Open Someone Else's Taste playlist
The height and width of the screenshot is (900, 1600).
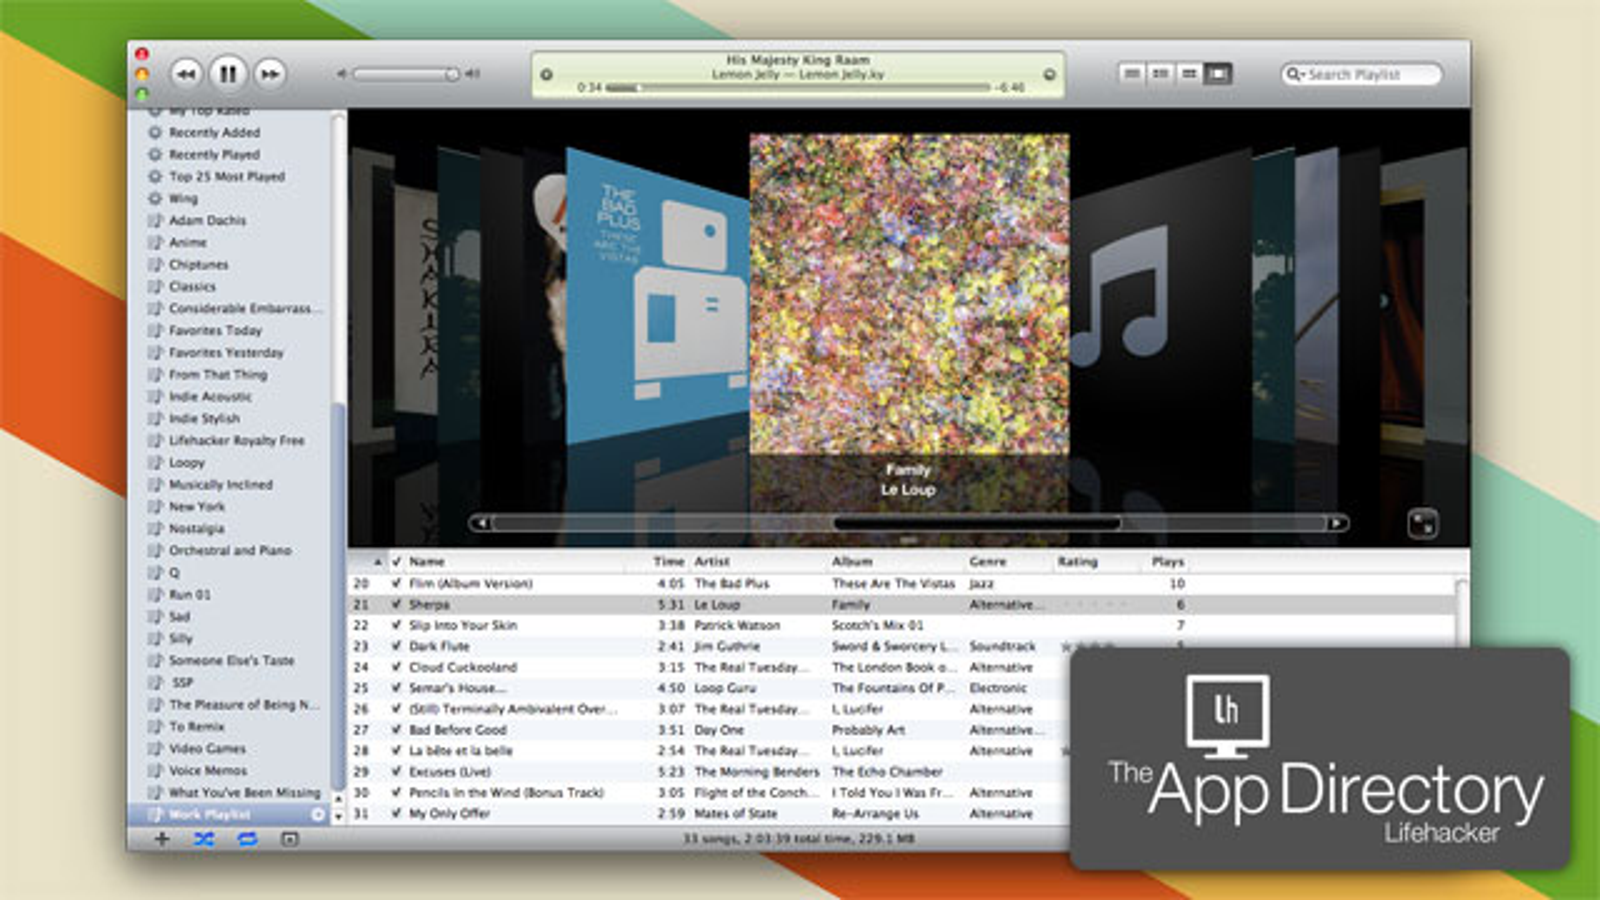pos(232,660)
